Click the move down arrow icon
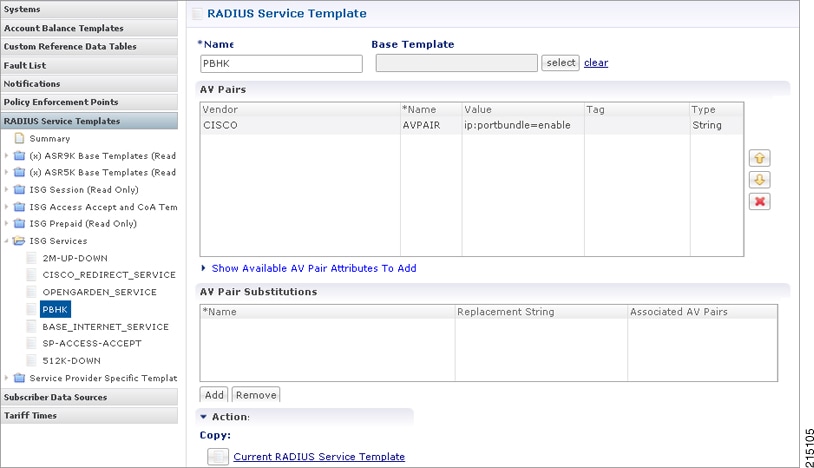 point(759,180)
